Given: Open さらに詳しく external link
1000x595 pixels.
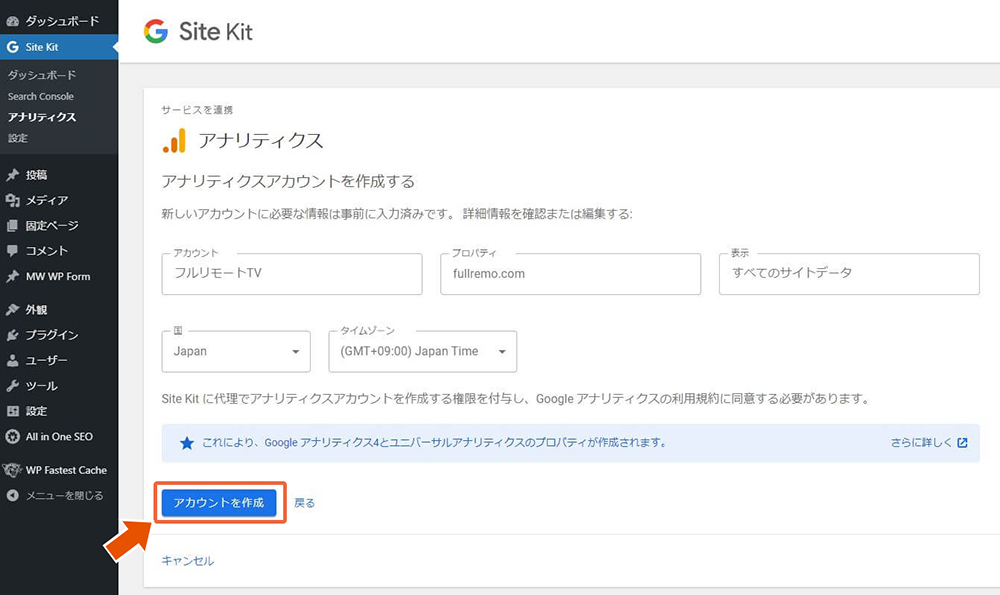Looking at the screenshot, I should pyautogui.click(x=929, y=443).
